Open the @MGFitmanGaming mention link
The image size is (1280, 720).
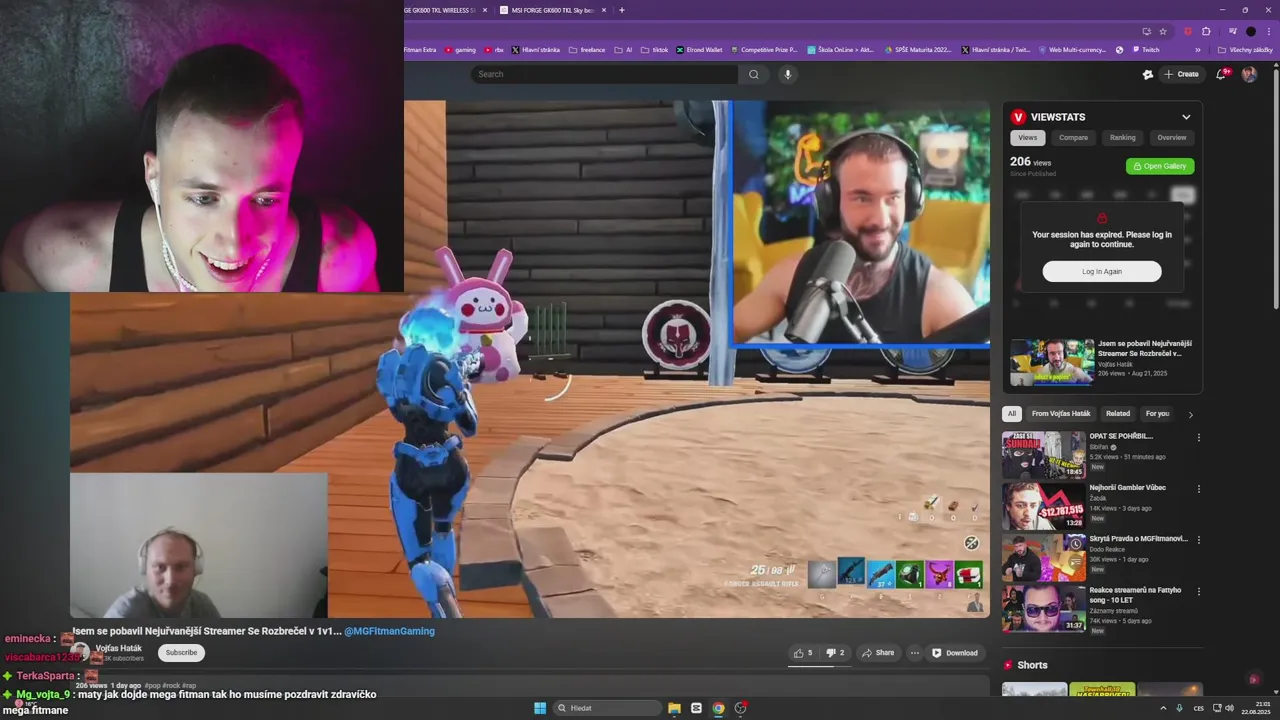[x=389, y=631]
